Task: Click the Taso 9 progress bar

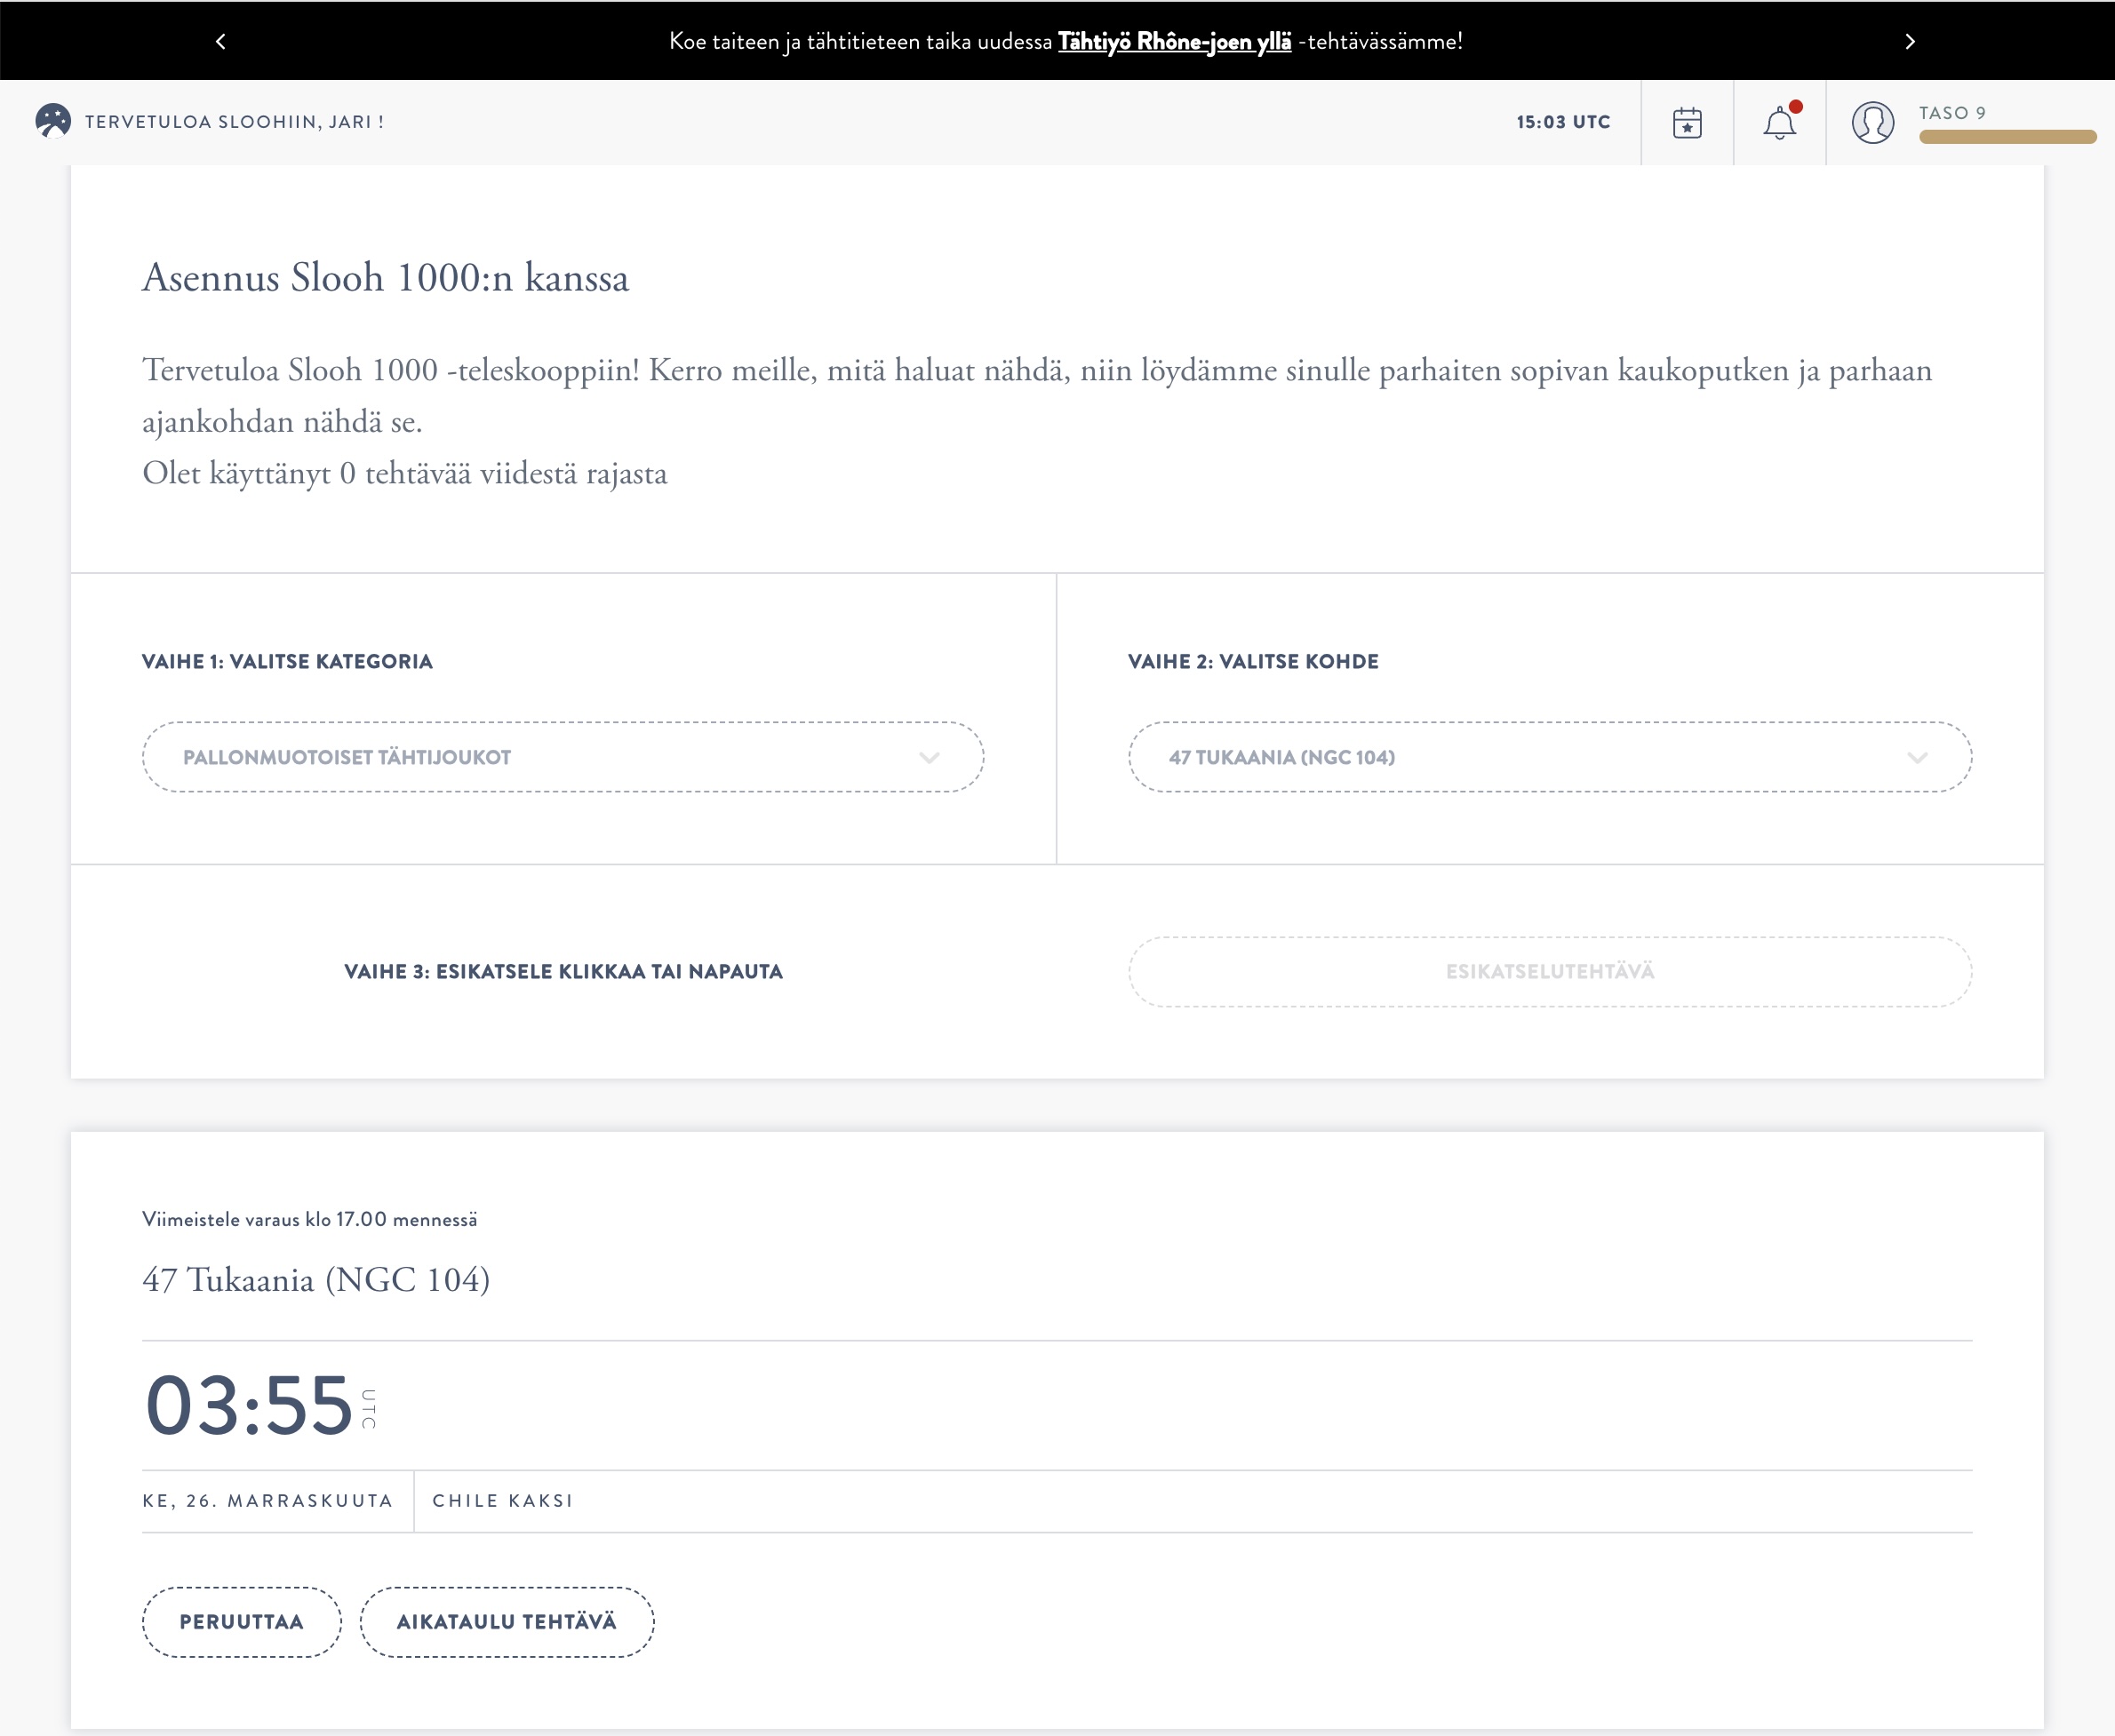Action: 2006,137
